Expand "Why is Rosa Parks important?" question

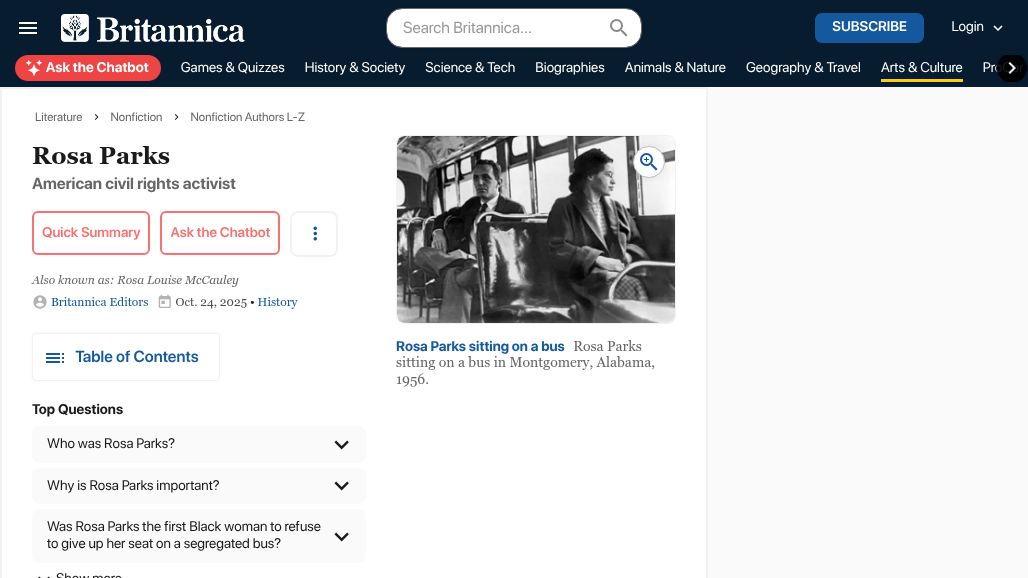click(x=341, y=486)
